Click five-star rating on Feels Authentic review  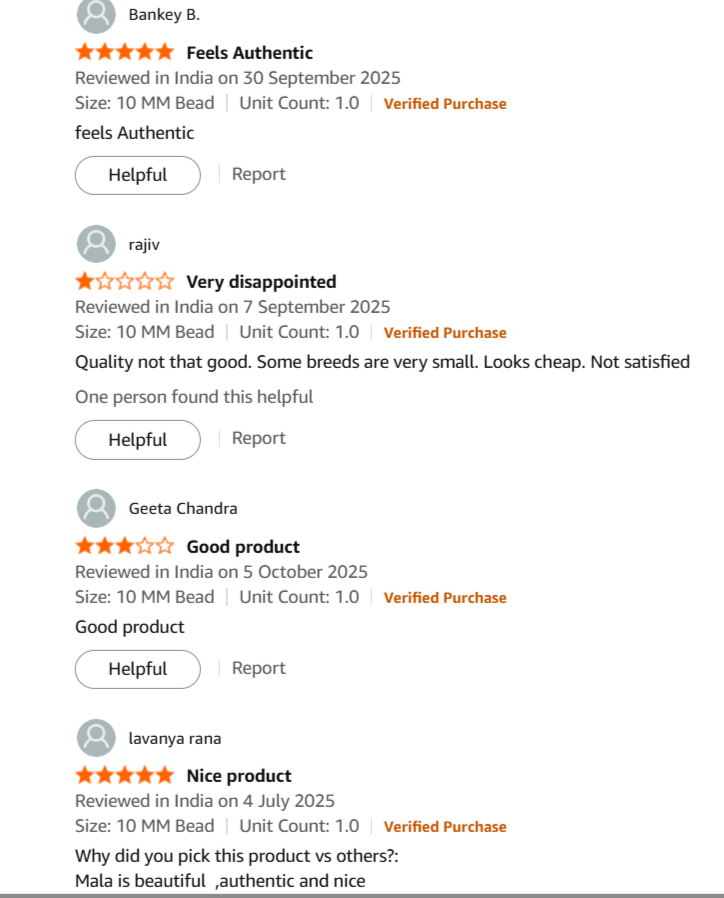point(124,52)
